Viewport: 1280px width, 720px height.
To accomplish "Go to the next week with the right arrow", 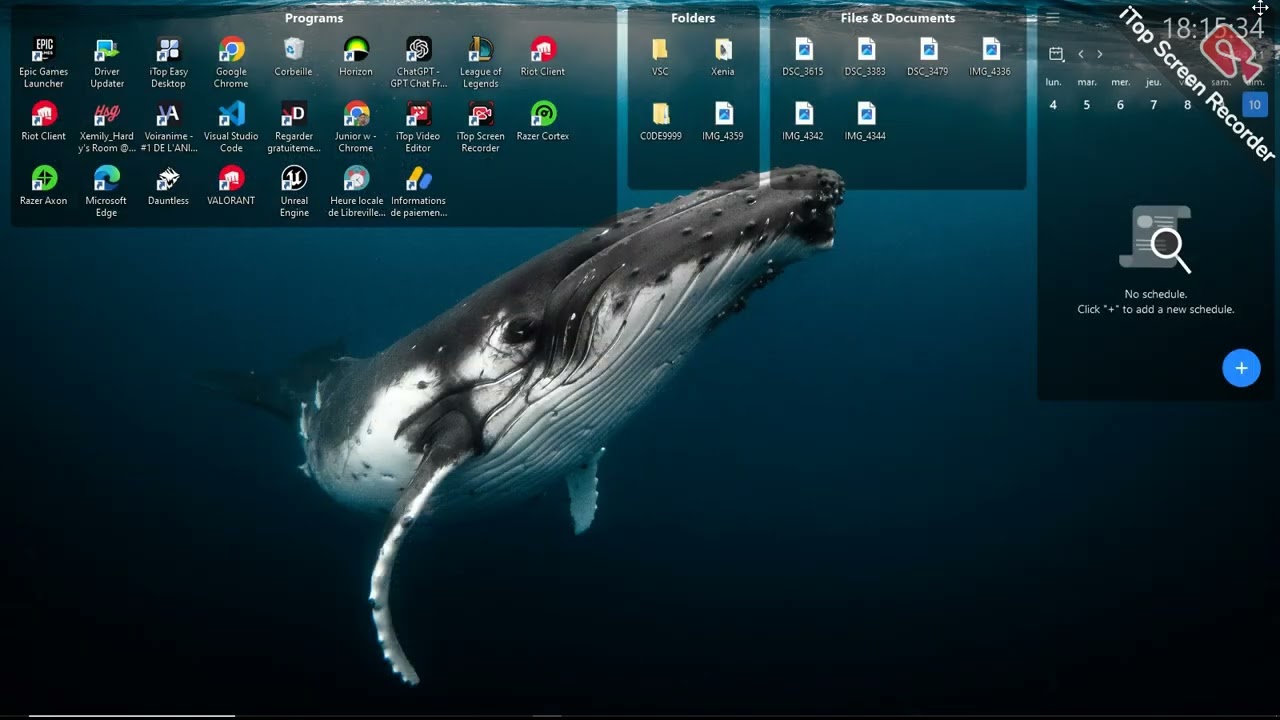I will (x=1100, y=54).
